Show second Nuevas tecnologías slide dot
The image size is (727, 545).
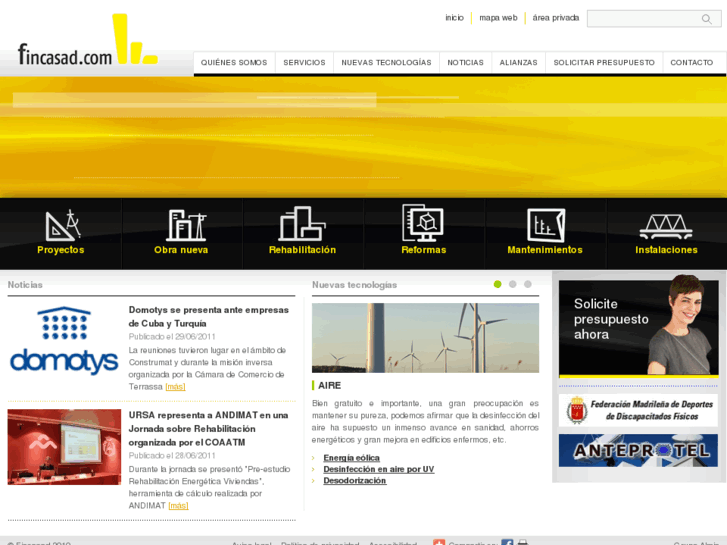coord(512,284)
